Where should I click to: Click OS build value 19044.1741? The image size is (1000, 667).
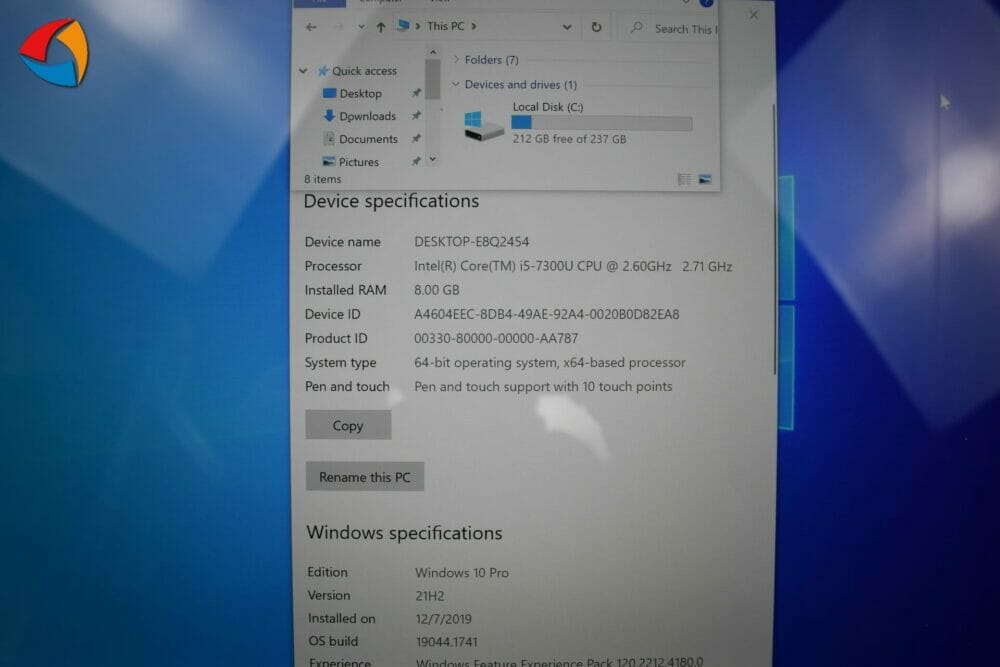[446, 642]
